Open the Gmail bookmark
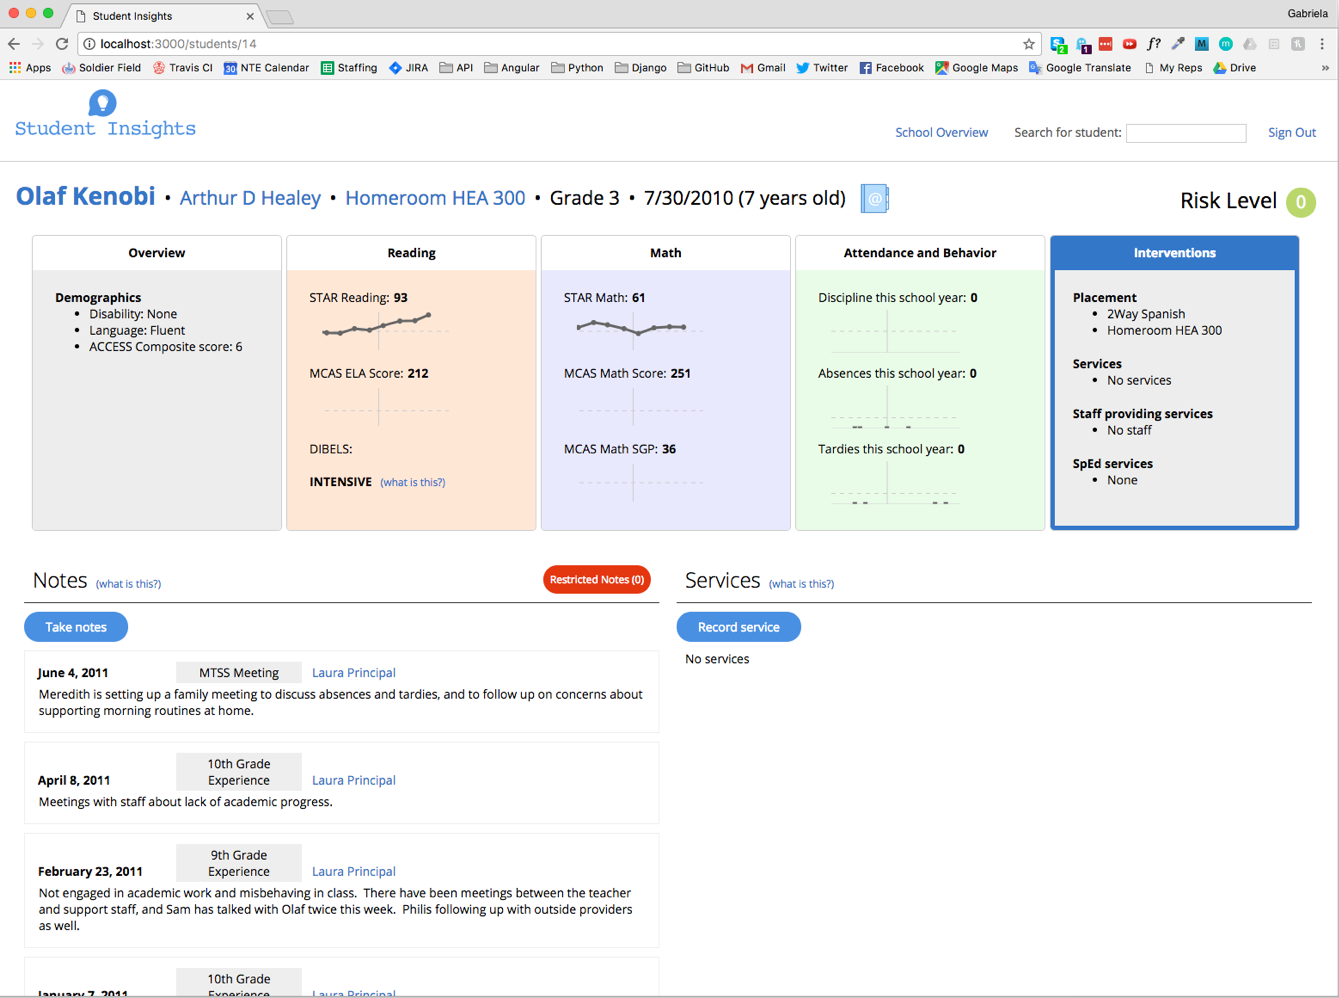This screenshot has width=1339, height=998. coord(762,67)
